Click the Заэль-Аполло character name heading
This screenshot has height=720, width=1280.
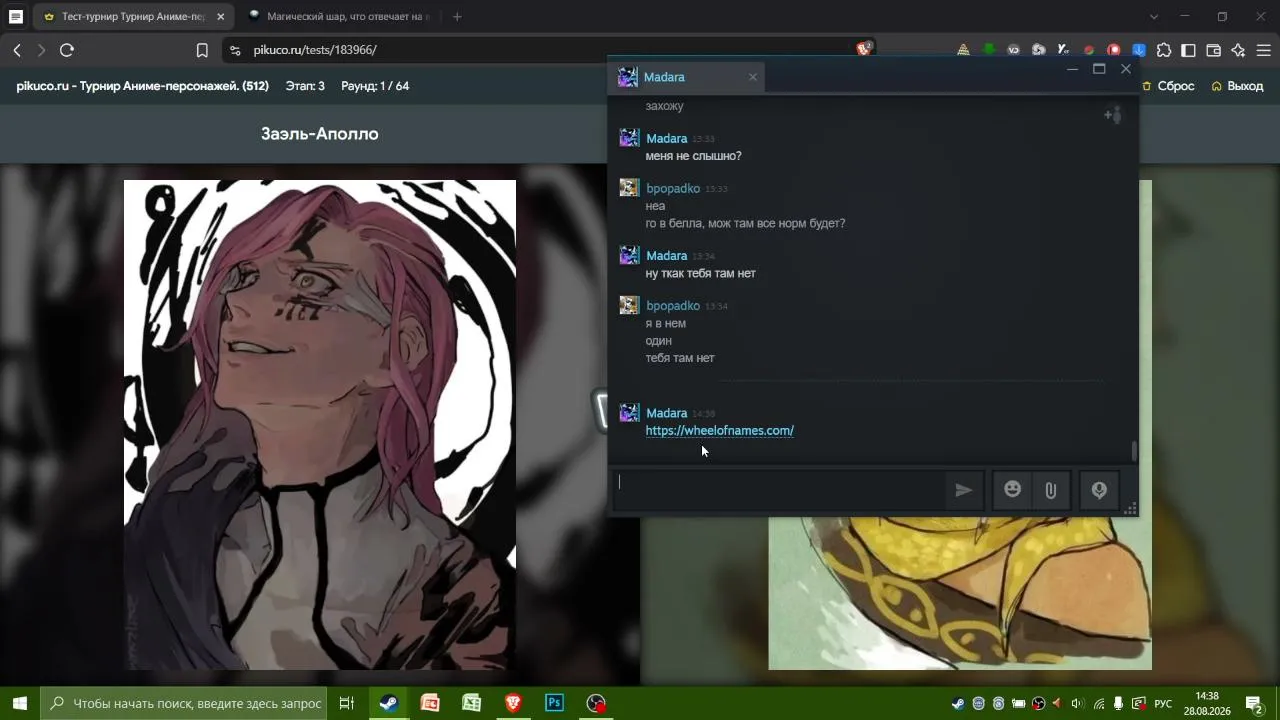[x=320, y=134]
